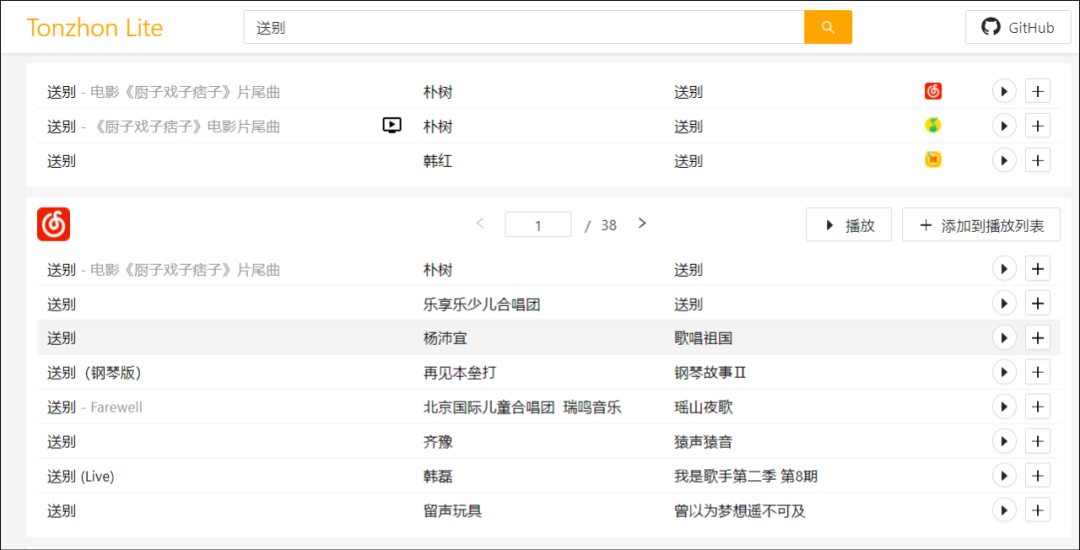Add 留声玩具's 送别 to the playlist
This screenshot has height=550, width=1080.
pyautogui.click(x=1038, y=511)
